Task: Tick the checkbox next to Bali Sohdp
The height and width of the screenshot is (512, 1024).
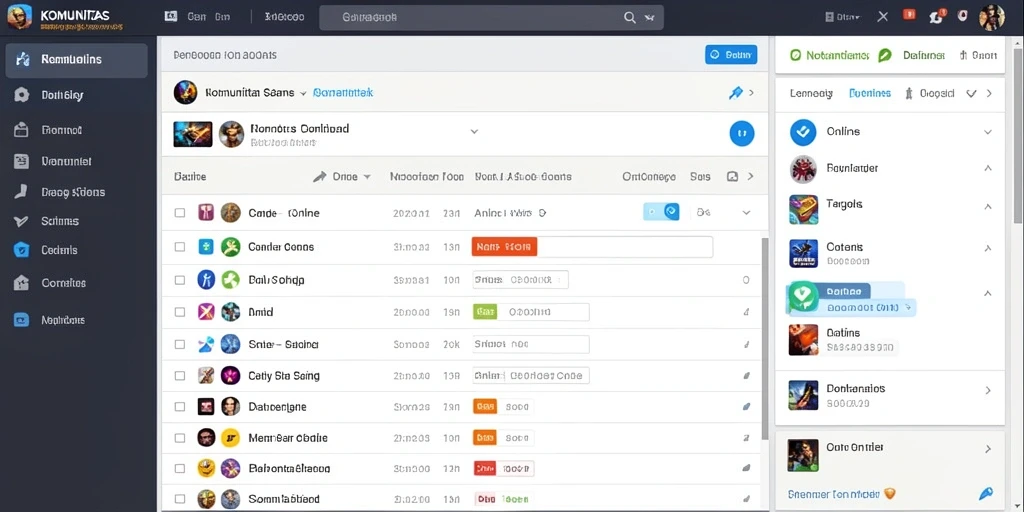Action: 180,280
